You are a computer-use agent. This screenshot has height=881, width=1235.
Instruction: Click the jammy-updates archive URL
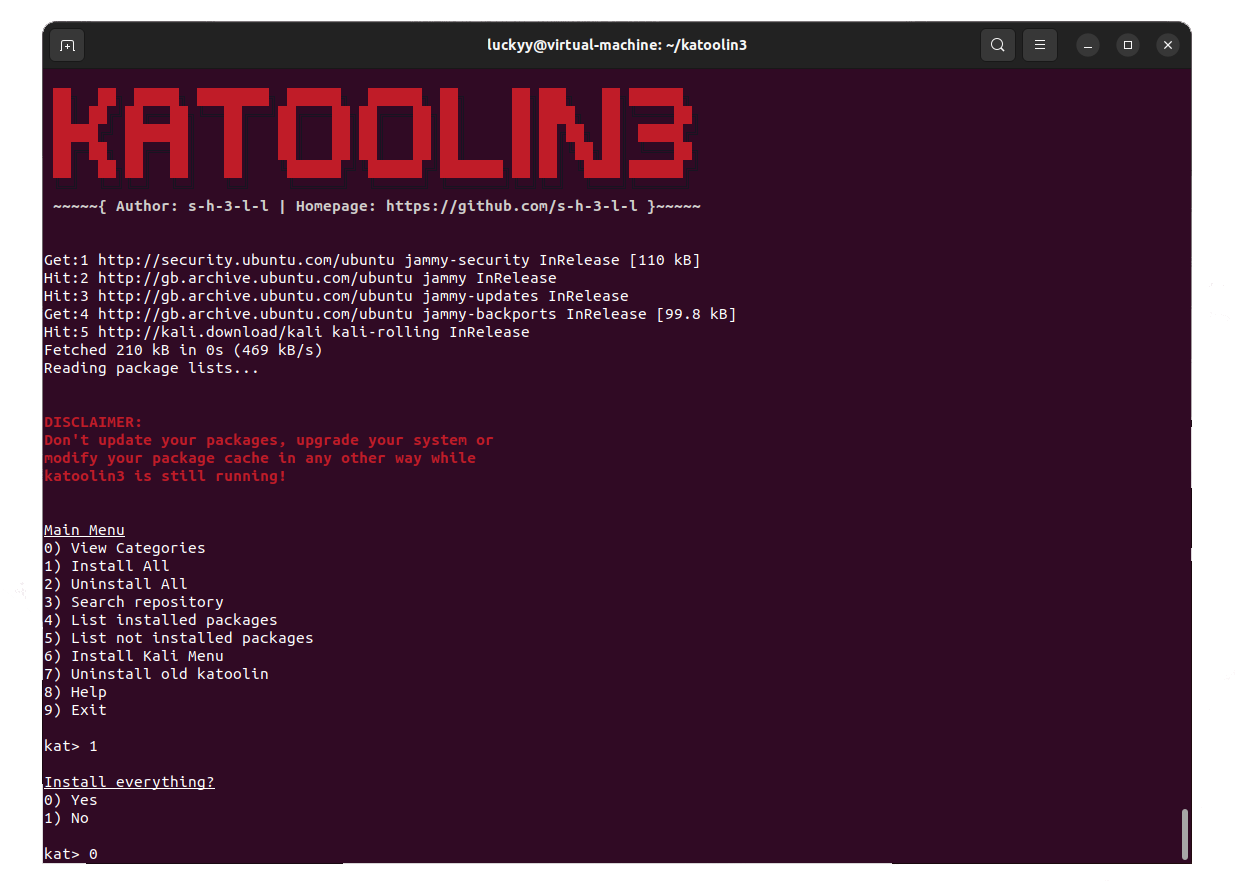[255, 296]
